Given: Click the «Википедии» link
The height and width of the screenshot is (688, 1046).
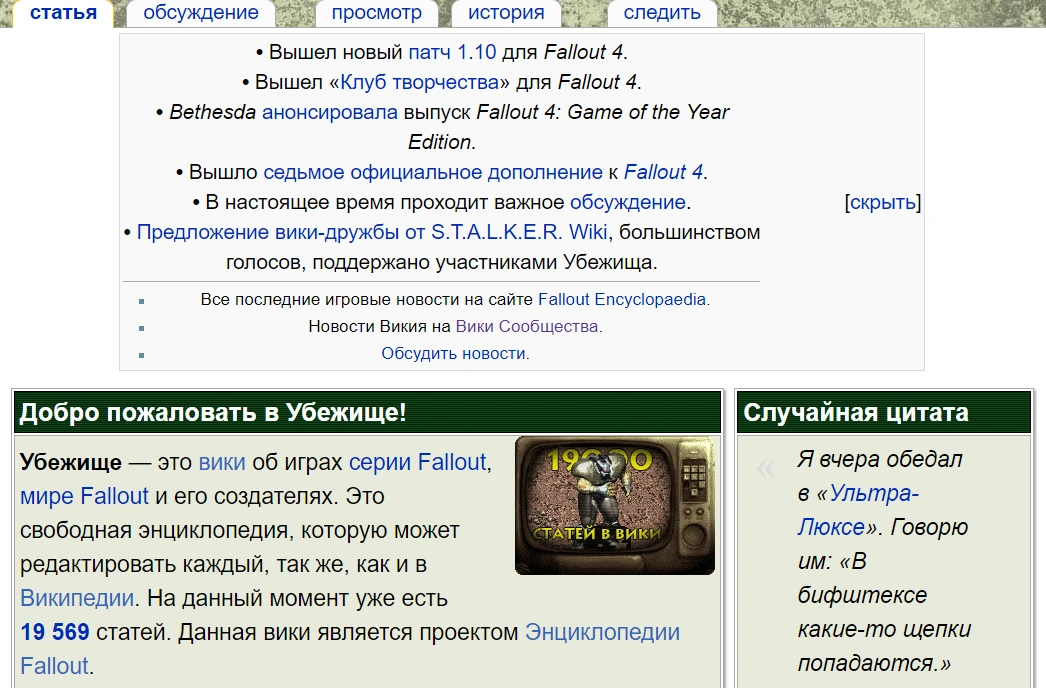Looking at the screenshot, I should pyautogui.click(x=77, y=598).
